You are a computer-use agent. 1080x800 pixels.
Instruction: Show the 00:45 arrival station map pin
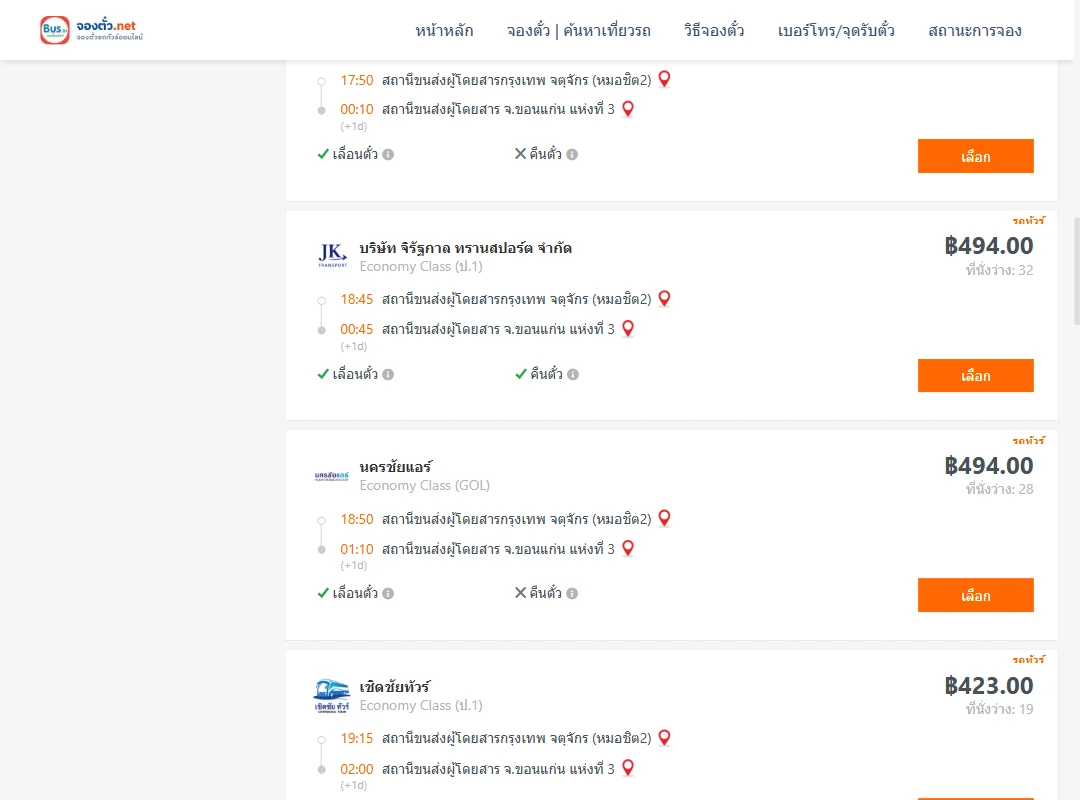pyautogui.click(x=628, y=329)
